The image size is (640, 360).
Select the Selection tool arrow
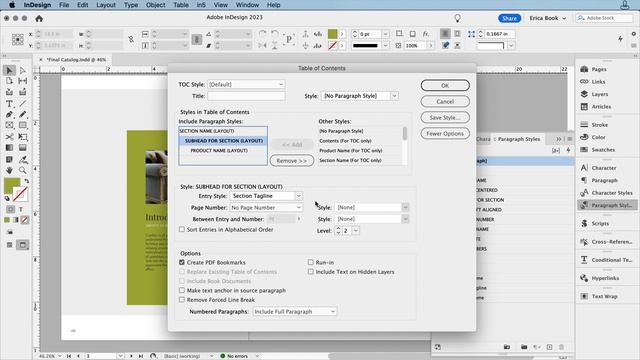tap(9, 71)
